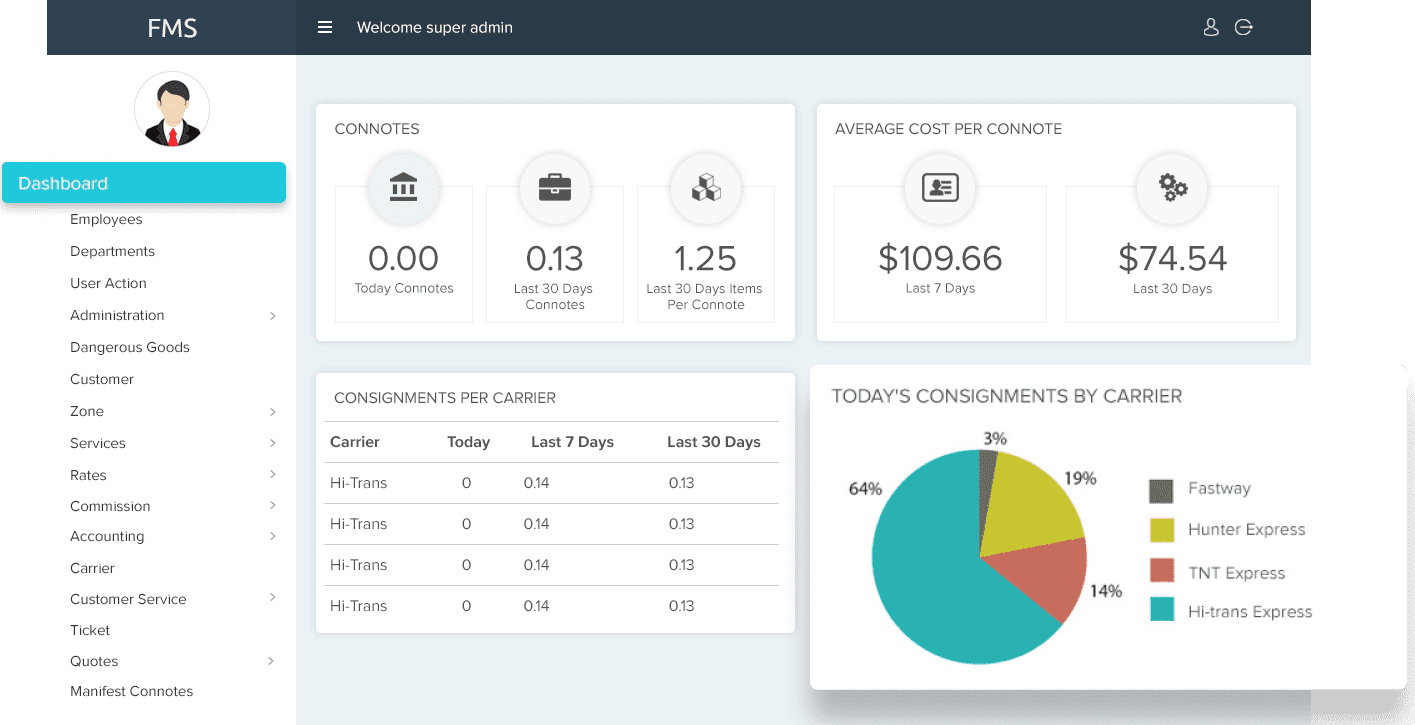
Task: Click the gears icon above $74.54
Action: point(1172,187)
